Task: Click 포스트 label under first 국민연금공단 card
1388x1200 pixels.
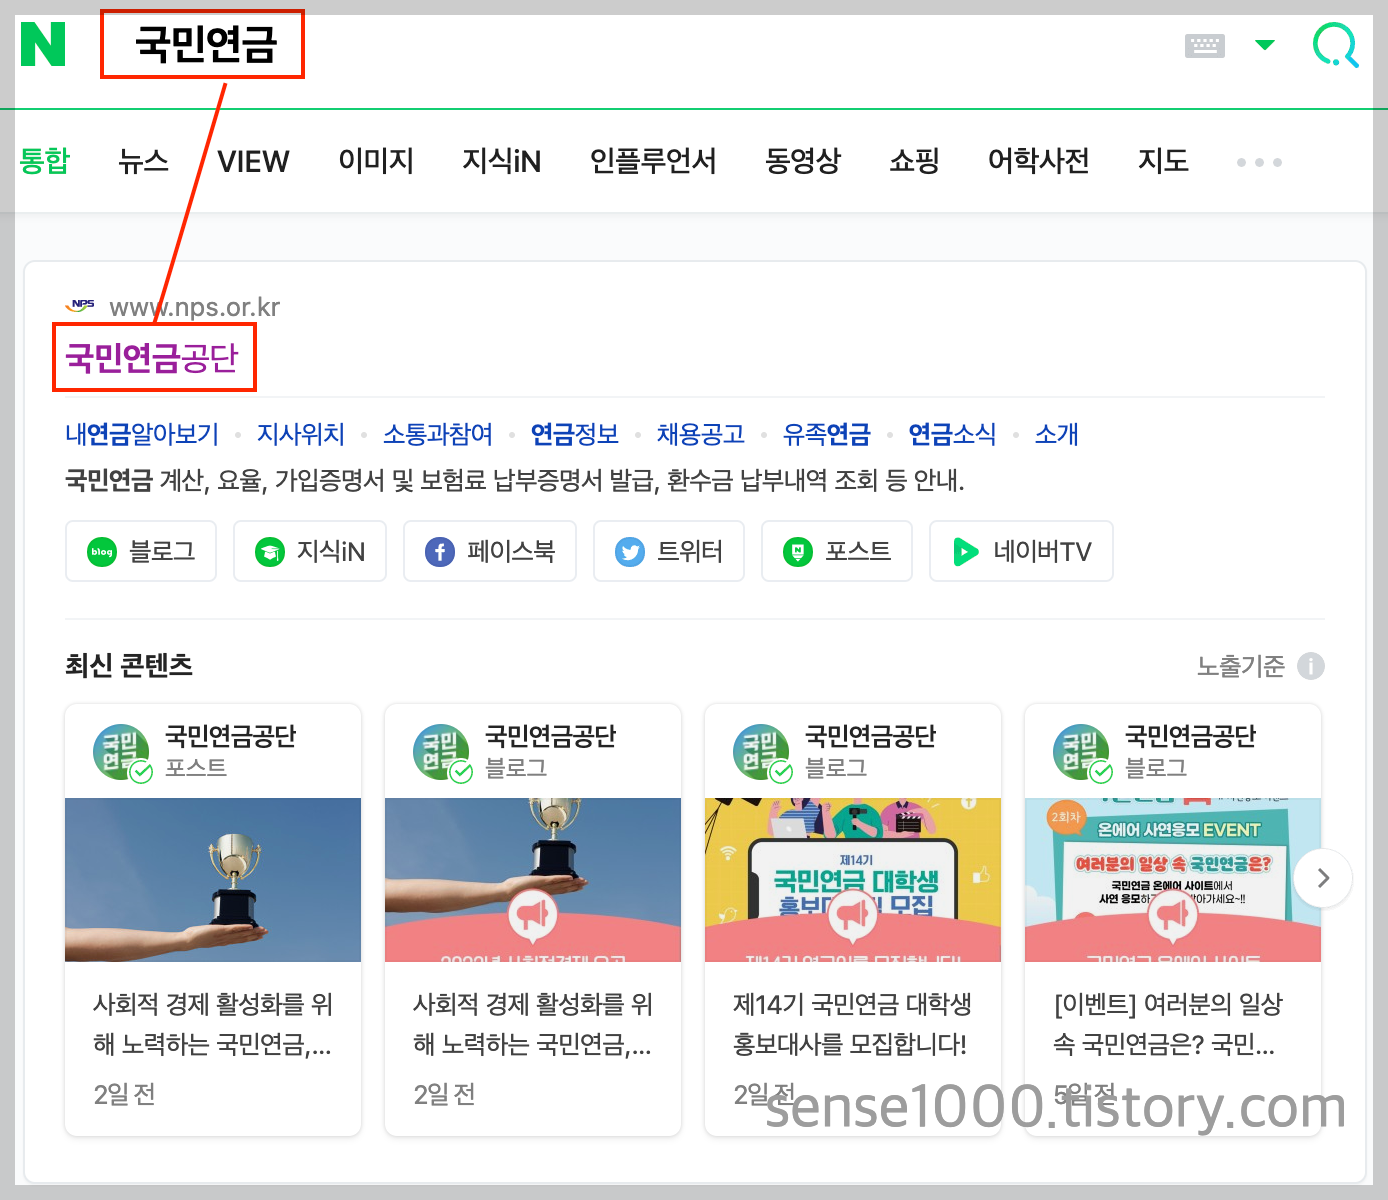Action: click(196, 768)
